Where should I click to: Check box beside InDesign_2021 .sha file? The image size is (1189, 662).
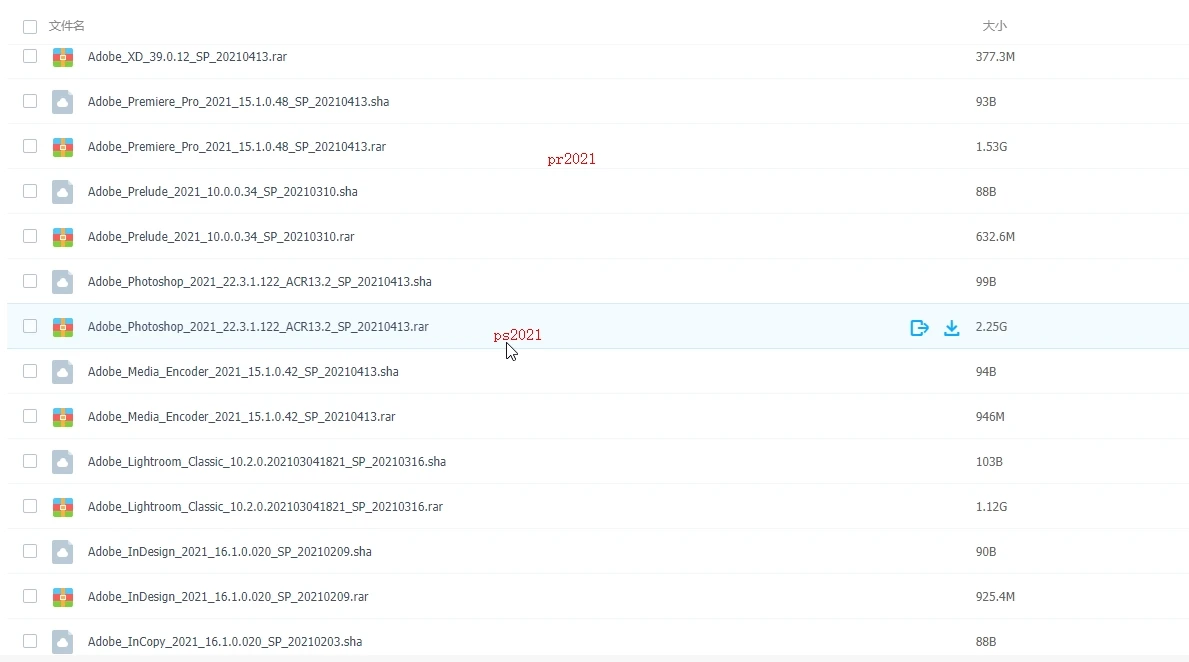coord(30,551)
